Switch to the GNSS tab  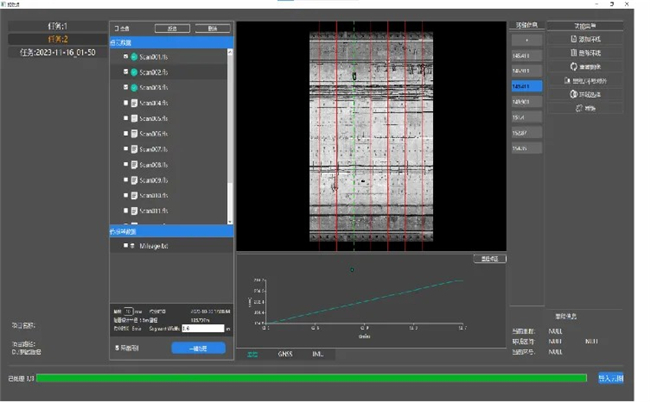coord(285,354)
